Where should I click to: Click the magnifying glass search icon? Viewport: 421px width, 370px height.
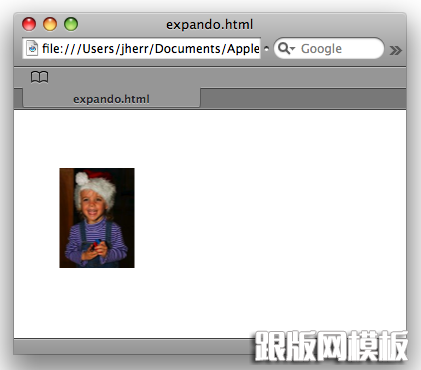283,48
